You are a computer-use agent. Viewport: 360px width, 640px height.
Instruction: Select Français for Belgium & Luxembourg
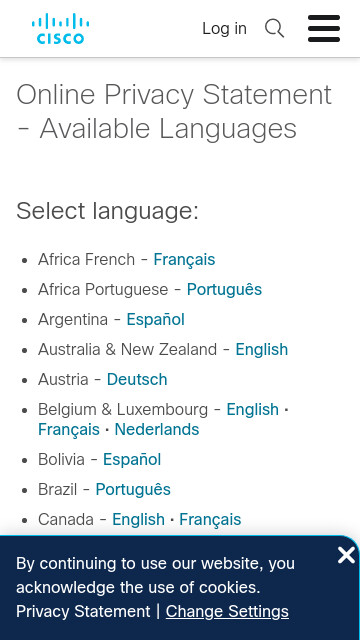pyautogui.click(x=69, y=429)
